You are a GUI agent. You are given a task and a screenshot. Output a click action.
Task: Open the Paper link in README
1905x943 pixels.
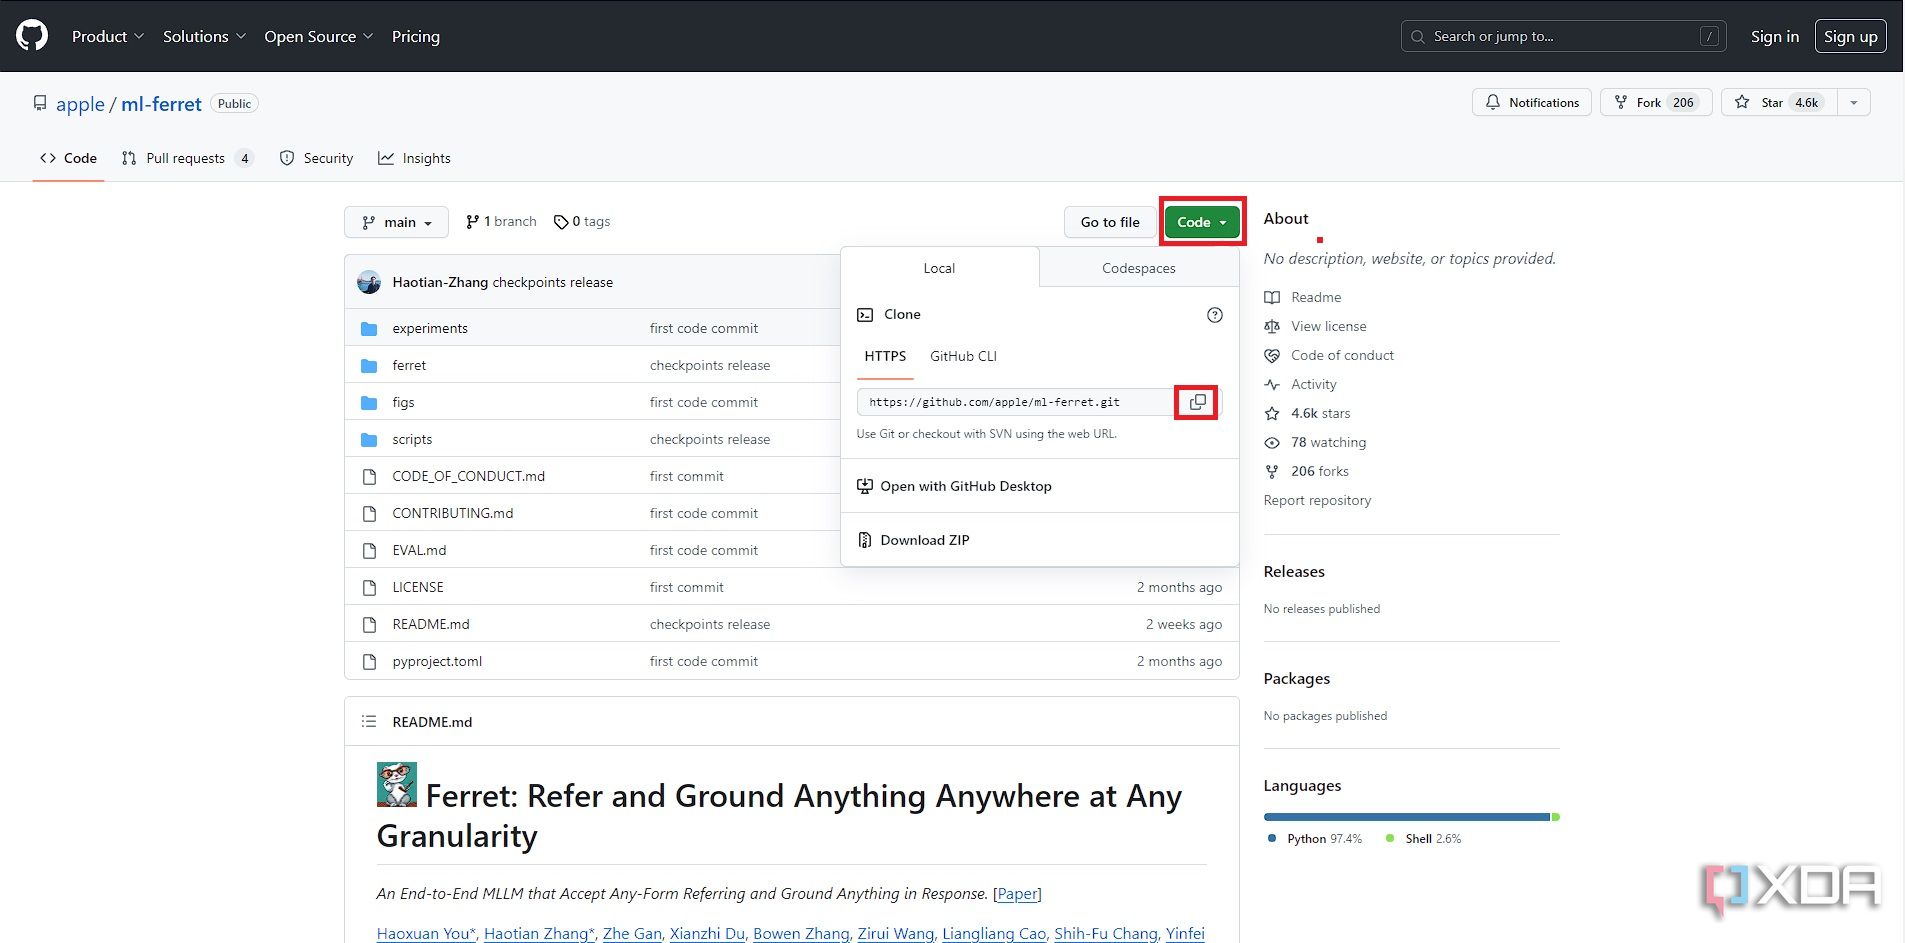coord(1018,894)
